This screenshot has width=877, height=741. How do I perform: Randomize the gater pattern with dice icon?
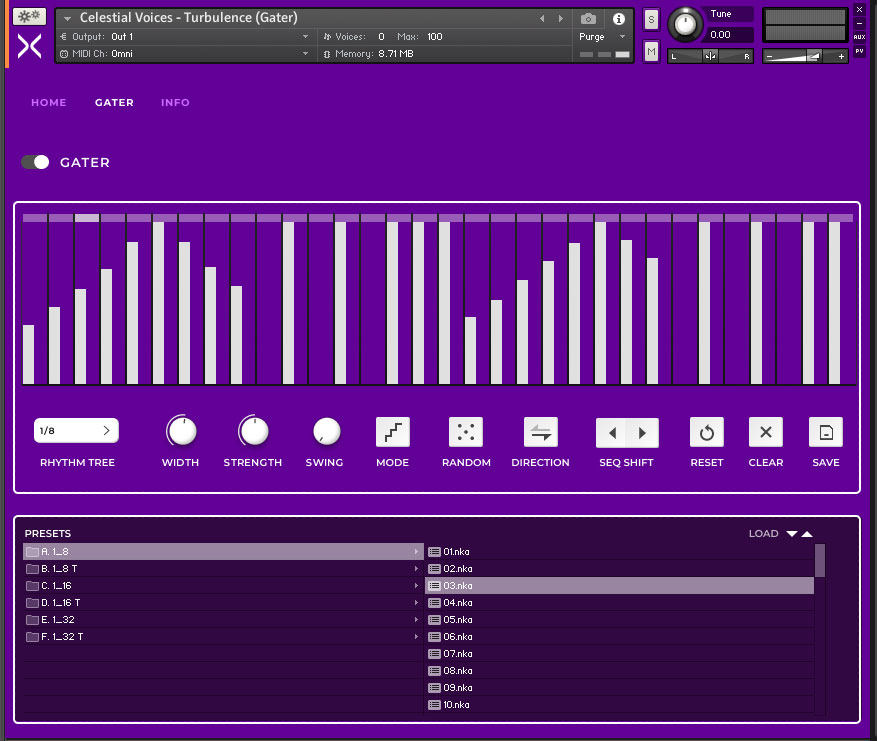466,432
